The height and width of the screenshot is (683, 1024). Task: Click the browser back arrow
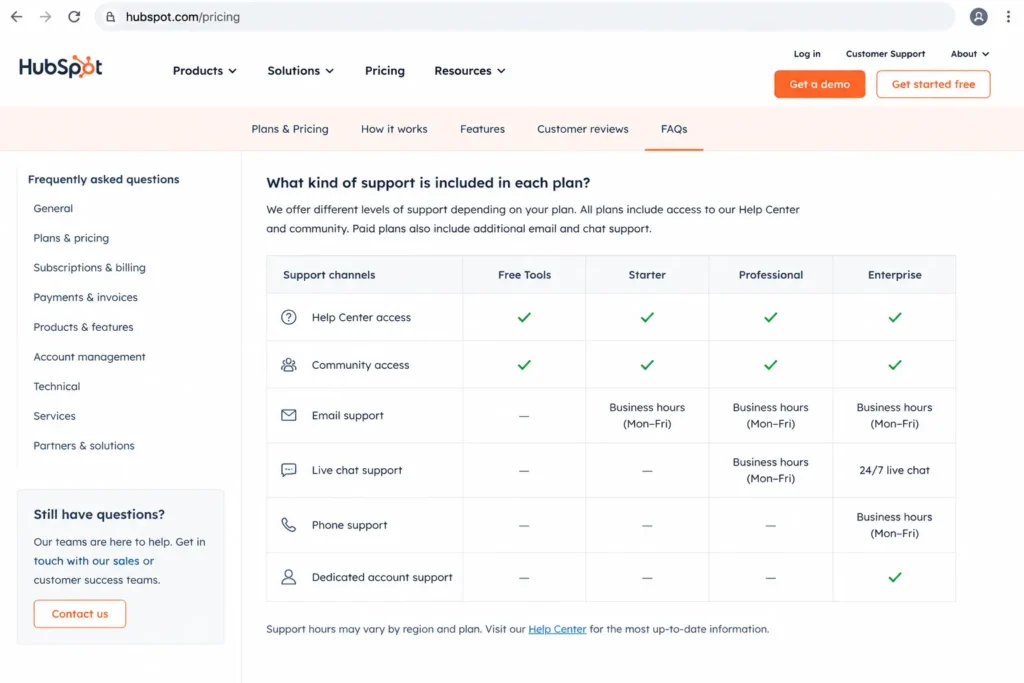pos(16,17)
